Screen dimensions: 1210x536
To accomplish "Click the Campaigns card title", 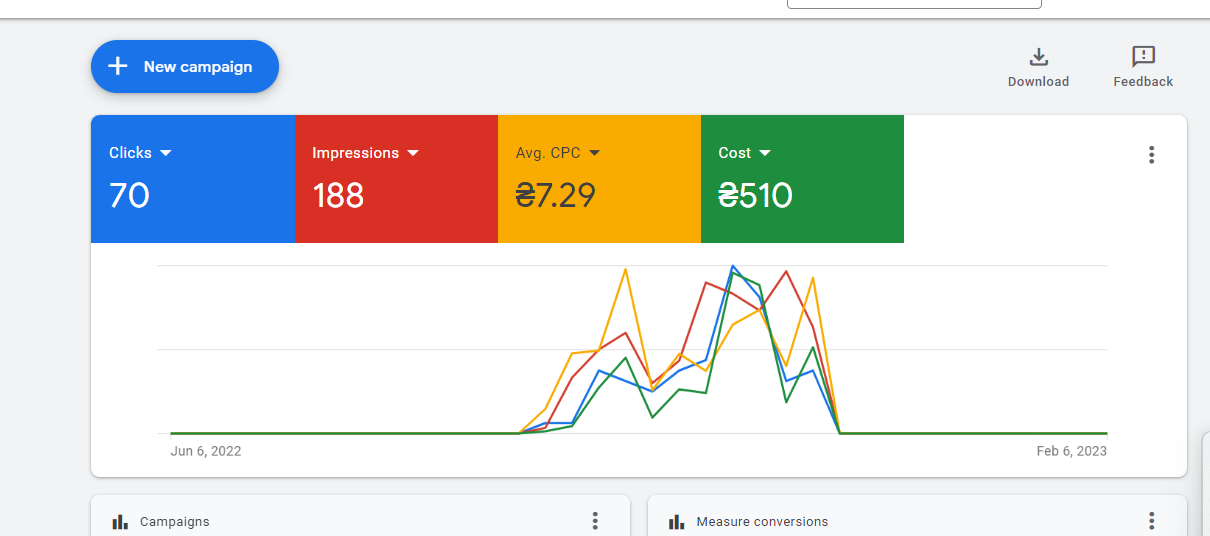I will (x=175, y=522).
